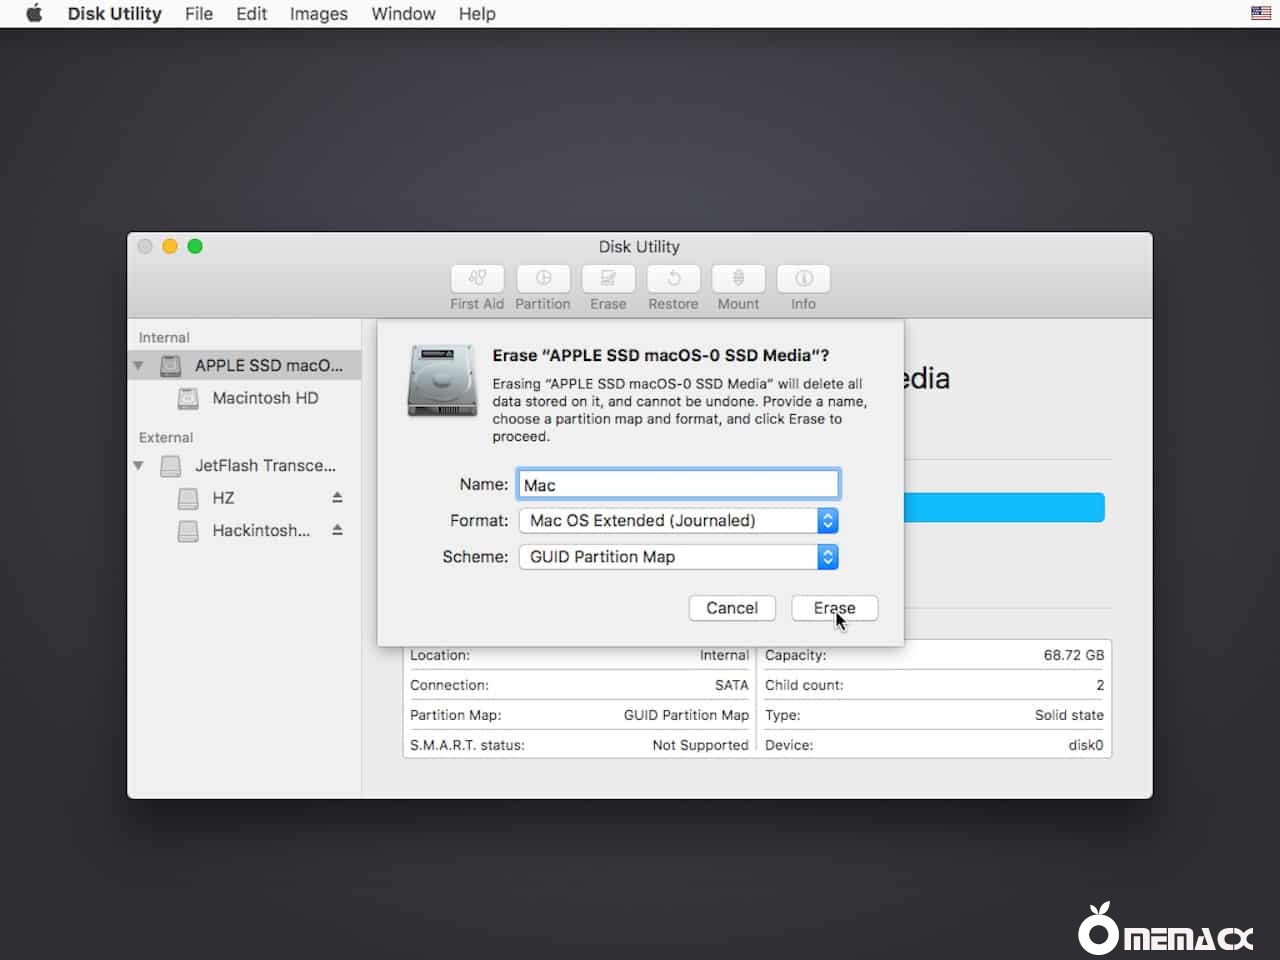Click the Name text field
Image resolution: width=1280 pixels, height=960 pixels.
point(678,485)
